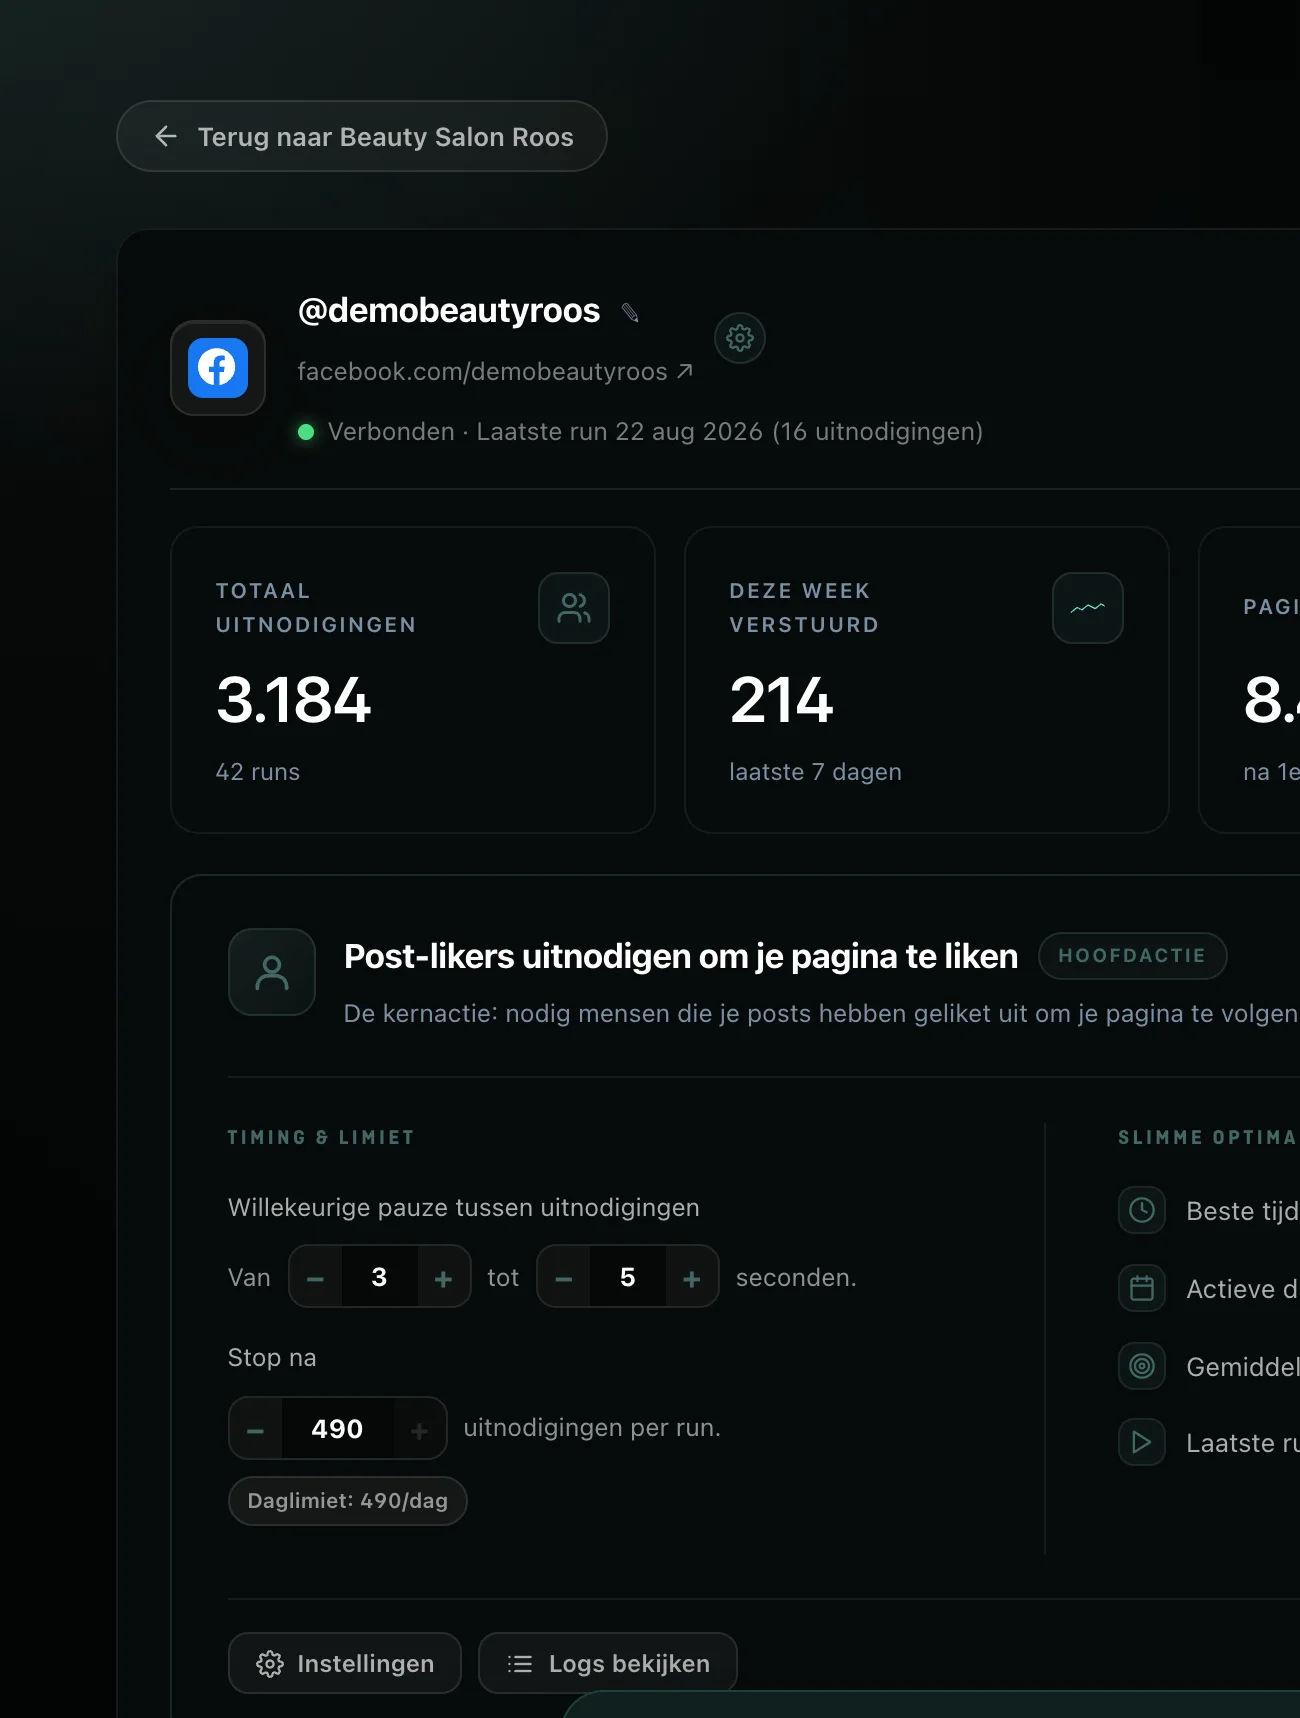Open Logs bekijken
Screen dimensions: 1300x1718
coord(608,1663)
